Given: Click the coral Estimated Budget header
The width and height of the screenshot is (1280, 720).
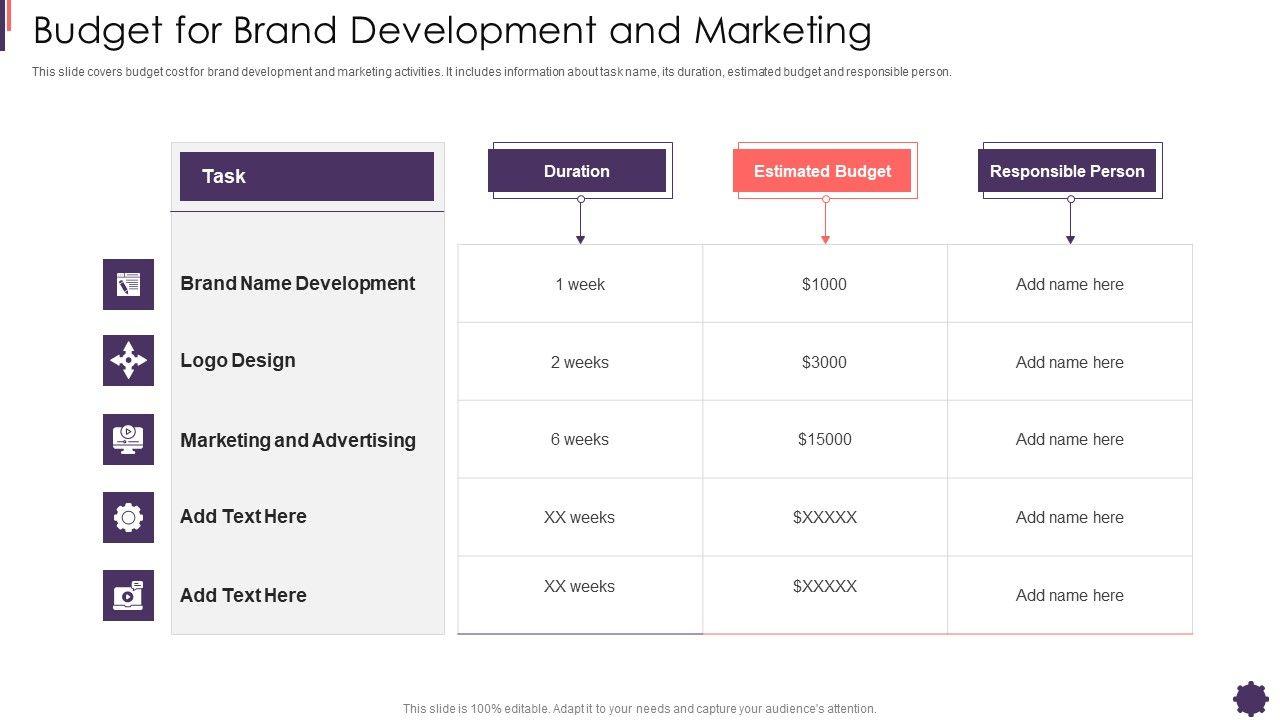Looking at the screenshot, I should pyautogui.click(x=822, y=171).
